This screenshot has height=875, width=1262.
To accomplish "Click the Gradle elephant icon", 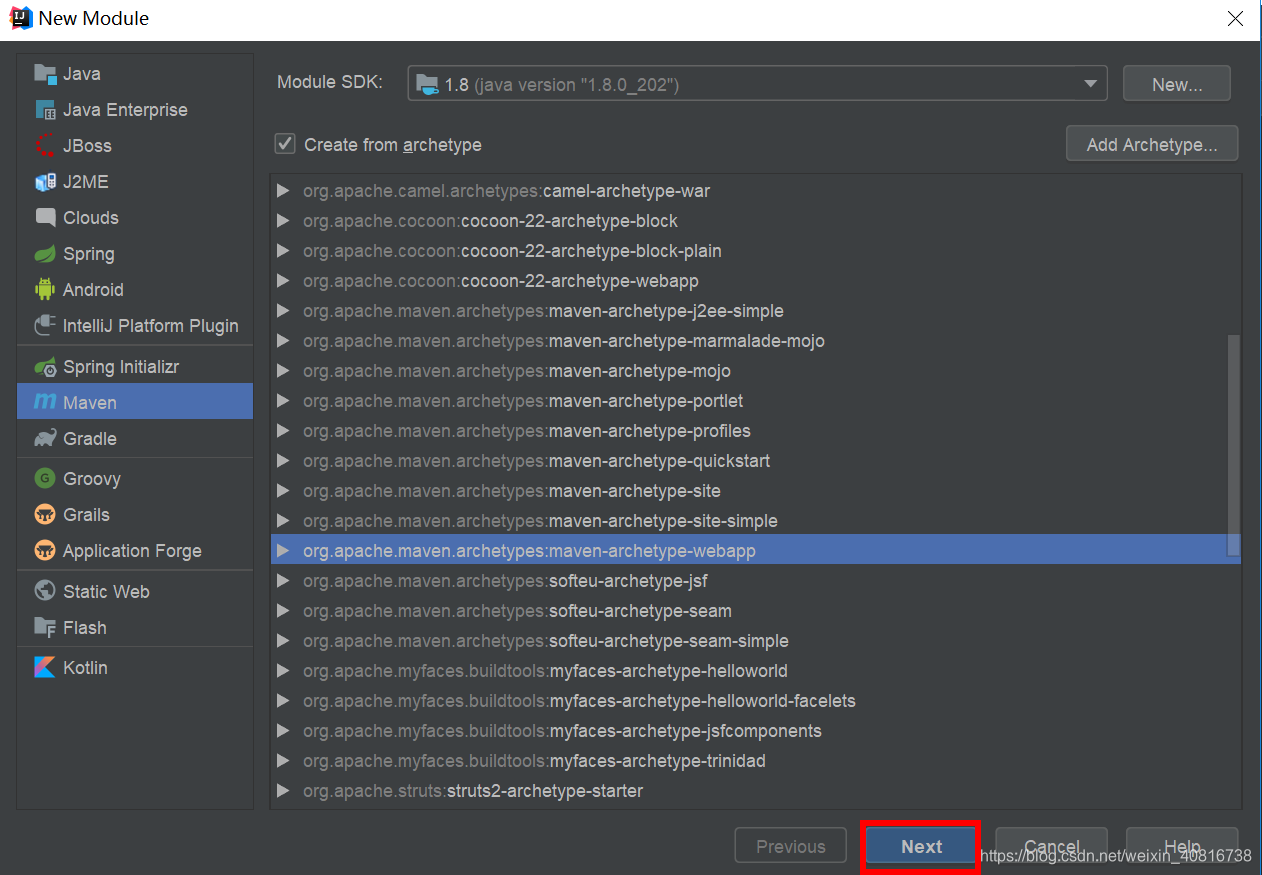I will pos(45,439).
